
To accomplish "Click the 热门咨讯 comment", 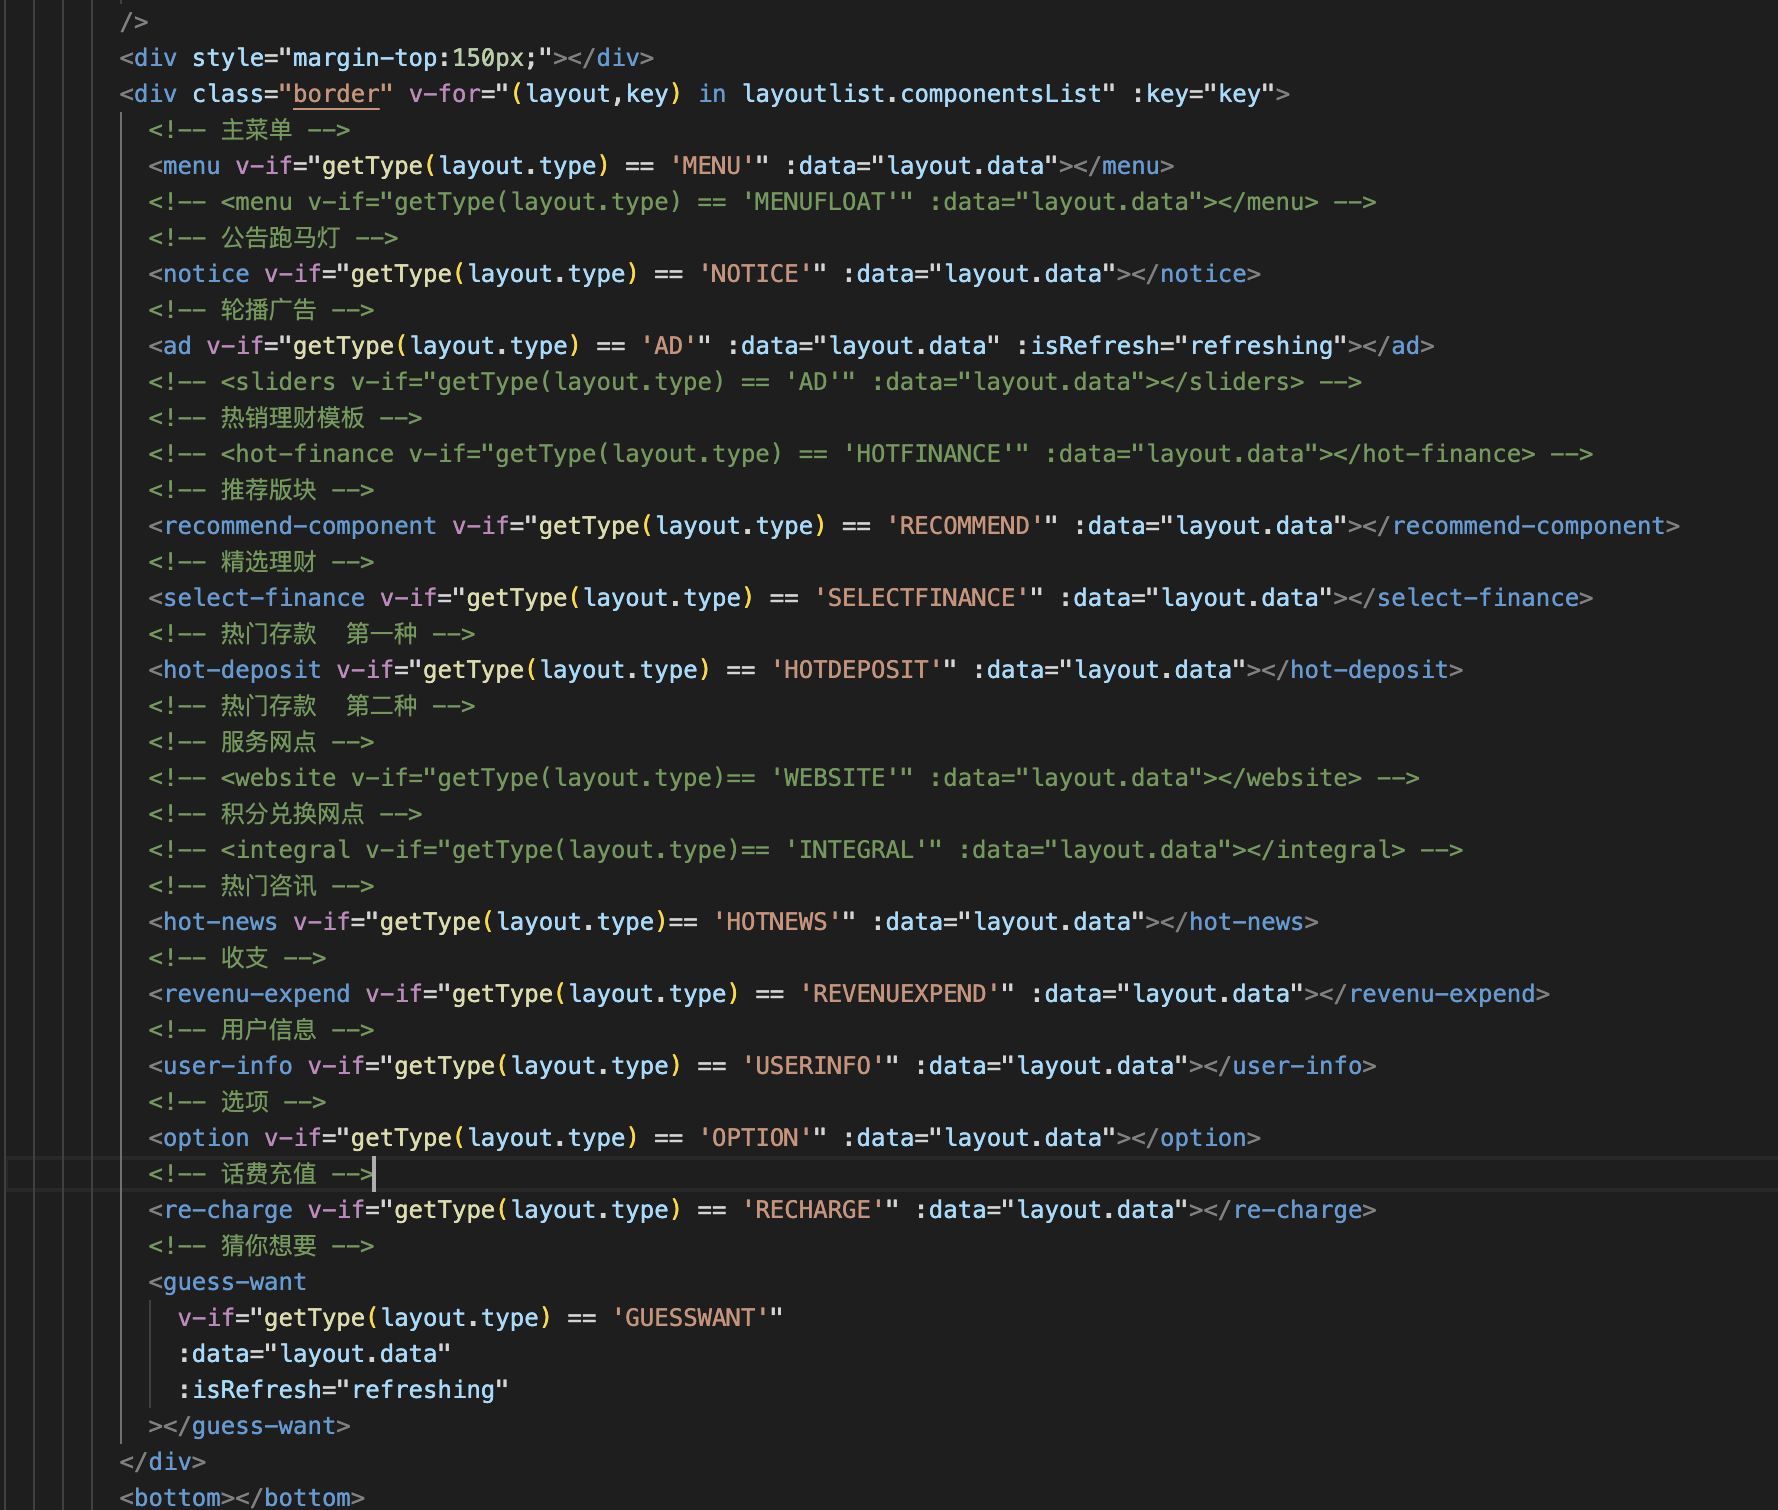I will tap(262, 886).
